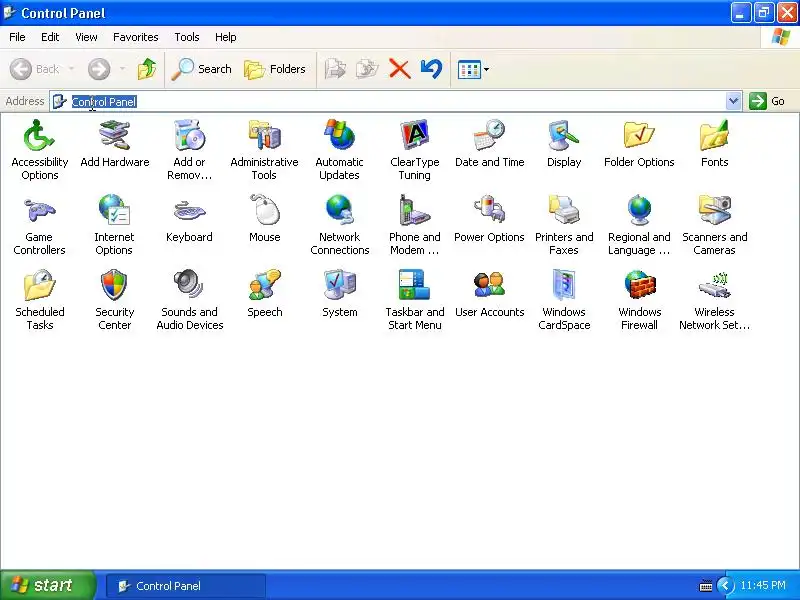The width and height of the screenshot is (800, 600).
Task: Open the Favorites menu
Action: coord(136,37)
